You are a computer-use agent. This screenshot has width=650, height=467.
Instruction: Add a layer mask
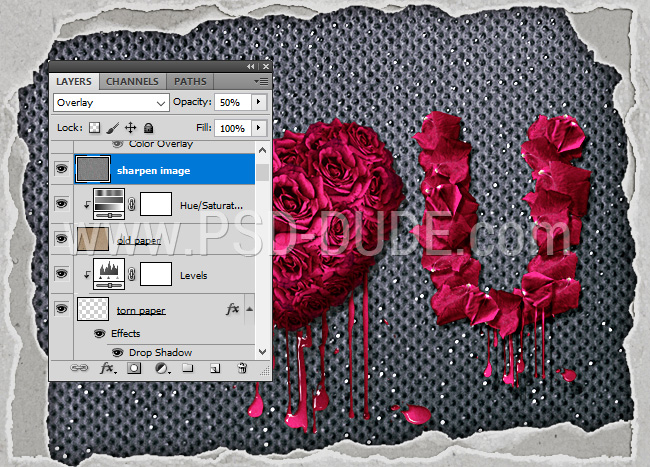[x=134, y=368]
